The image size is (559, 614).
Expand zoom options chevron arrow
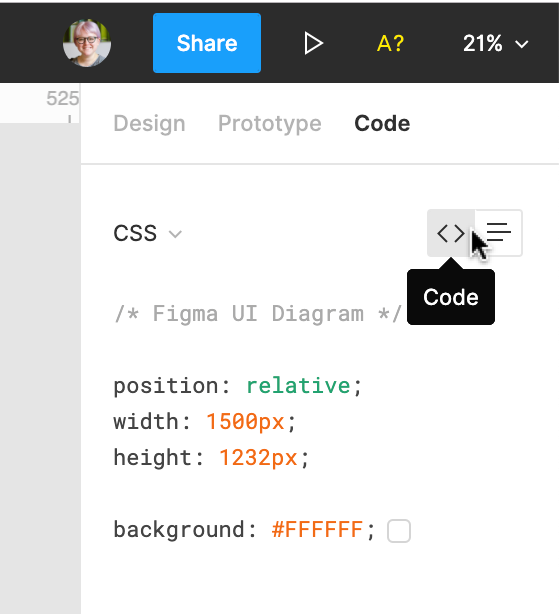(522, 44)
